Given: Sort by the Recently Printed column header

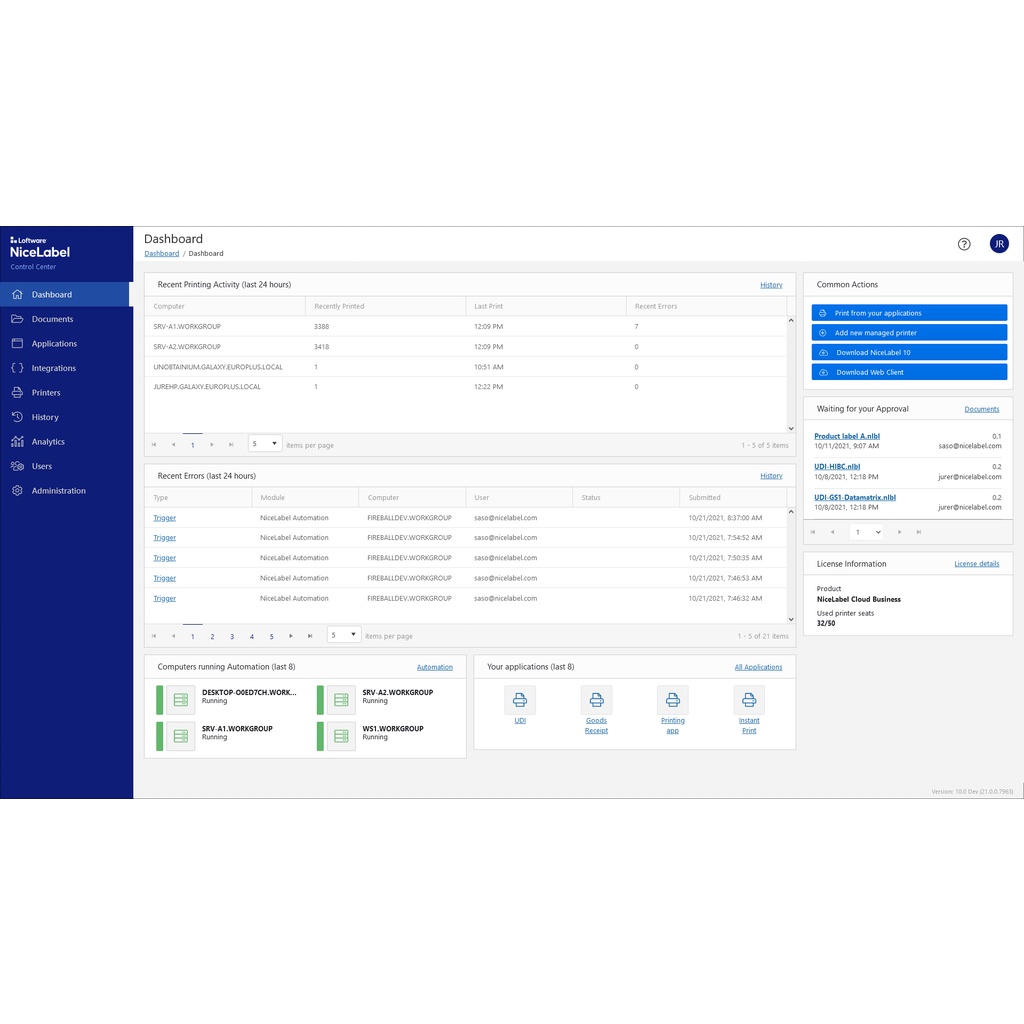Looking at the screenshot, I should (340, 307).
